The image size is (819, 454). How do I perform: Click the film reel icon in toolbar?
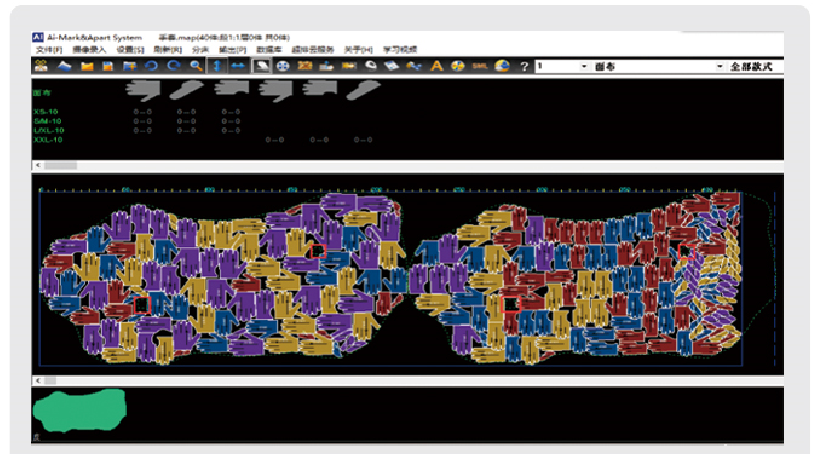(x=283, y=66)
